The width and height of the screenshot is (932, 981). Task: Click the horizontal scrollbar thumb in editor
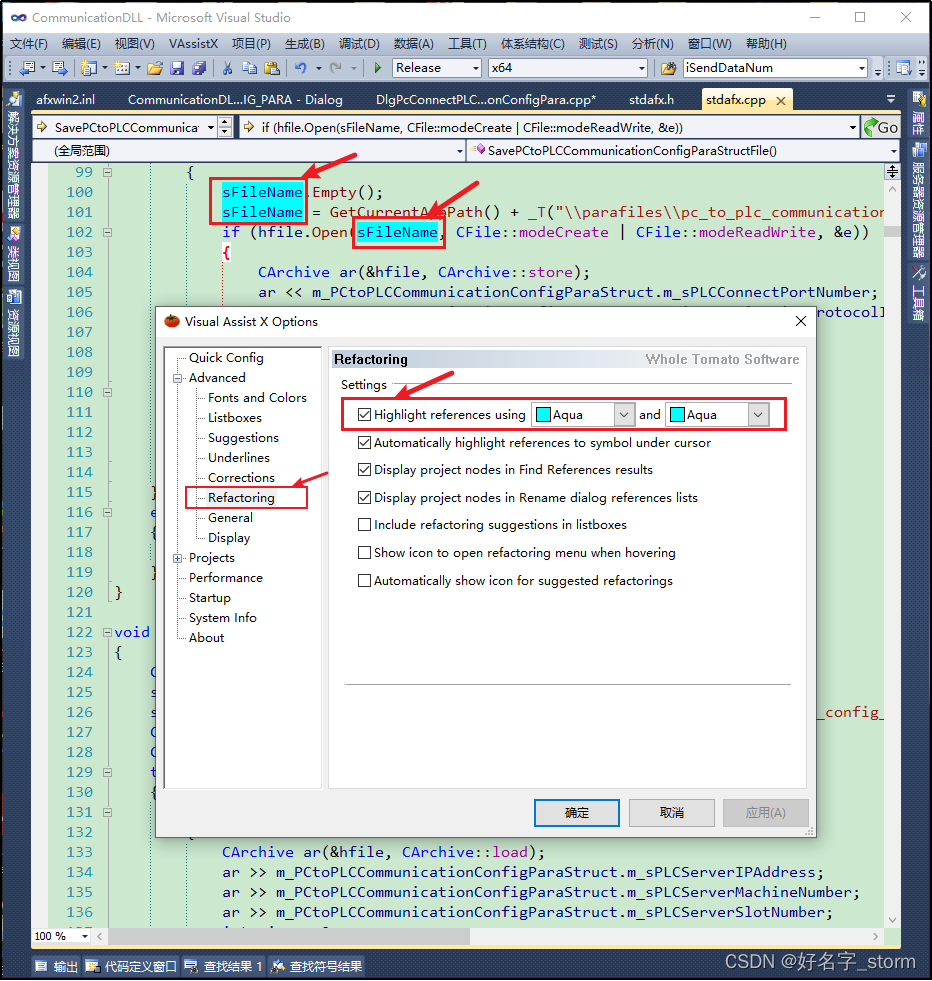(x=289, y=937)
